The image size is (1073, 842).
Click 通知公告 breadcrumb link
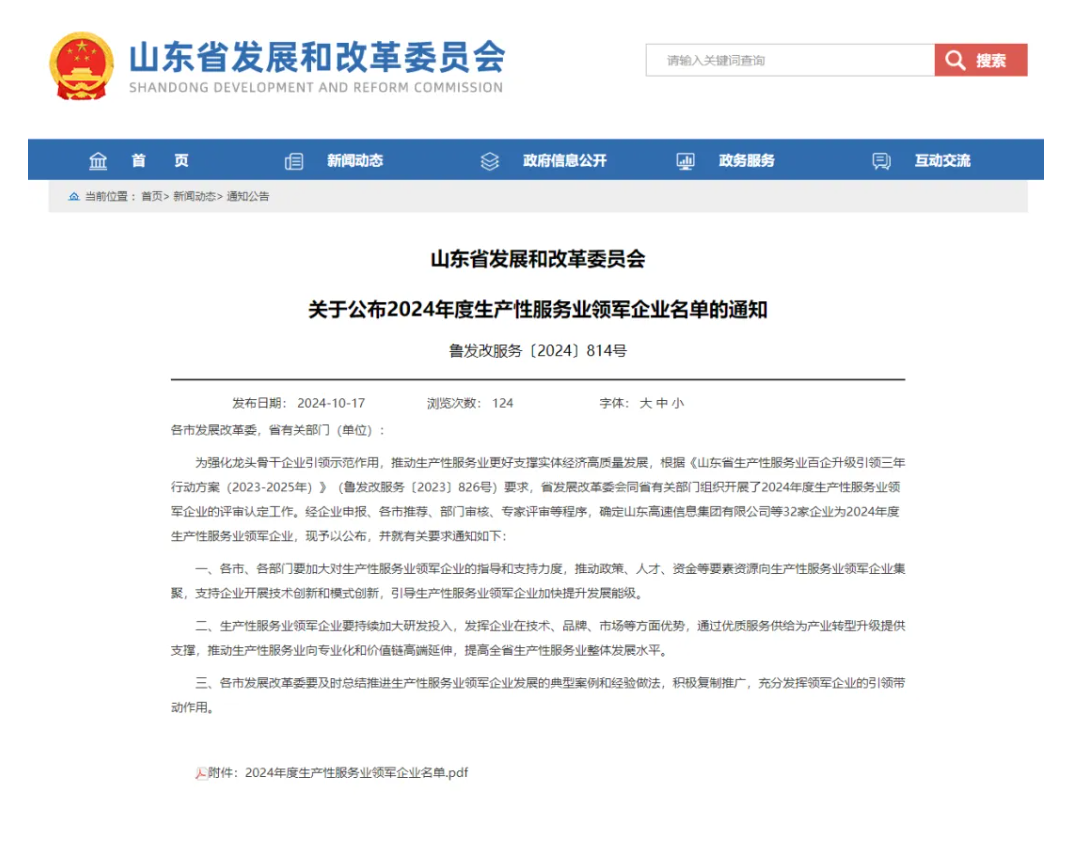click(248, 197)
